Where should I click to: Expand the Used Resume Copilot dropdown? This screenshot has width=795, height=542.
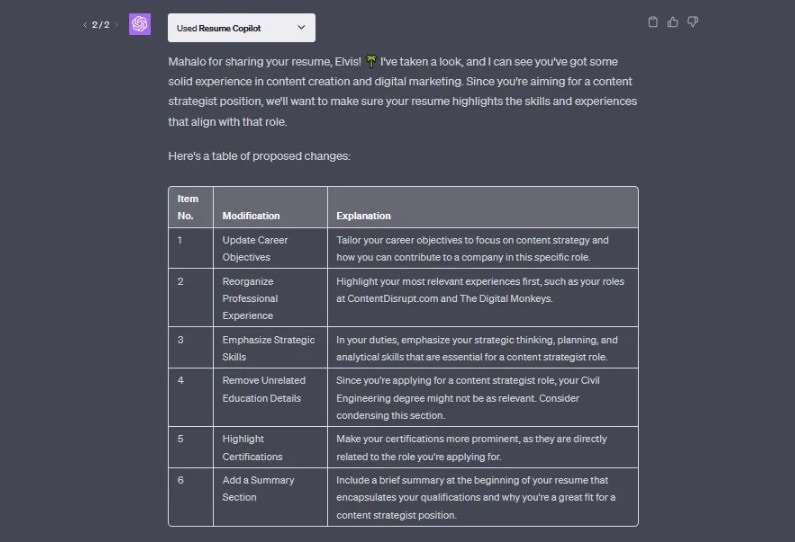pos(241,28)
